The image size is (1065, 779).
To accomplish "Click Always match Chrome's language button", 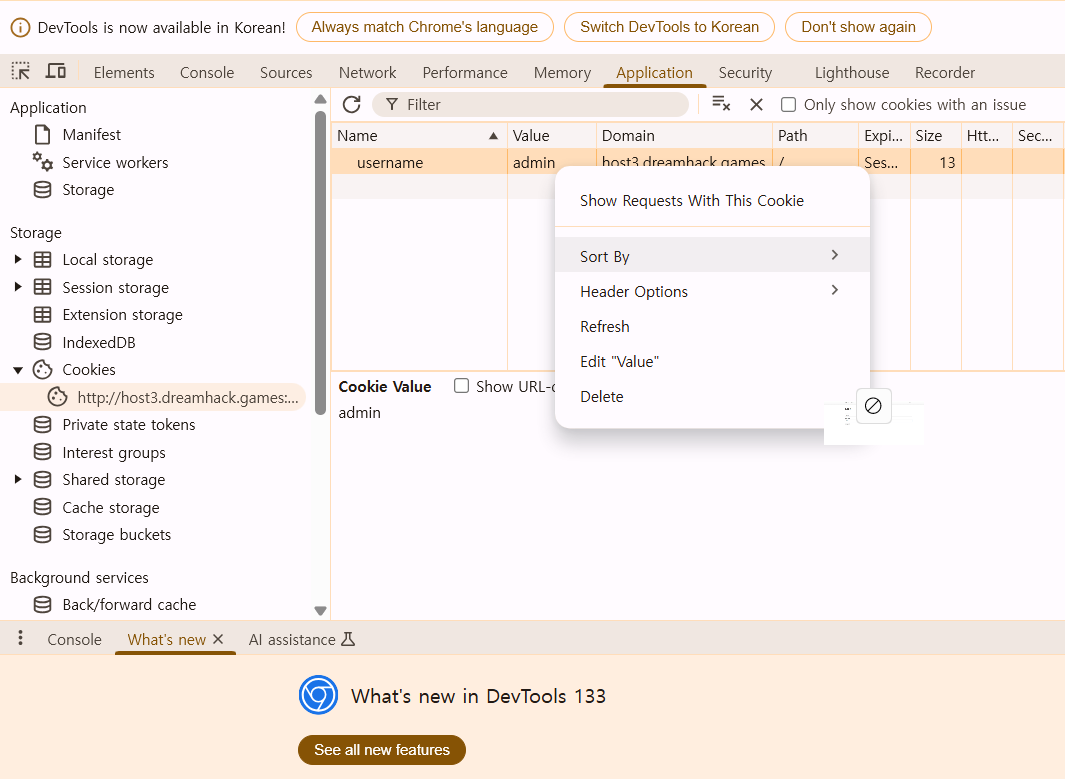I will tap(425, 27).
